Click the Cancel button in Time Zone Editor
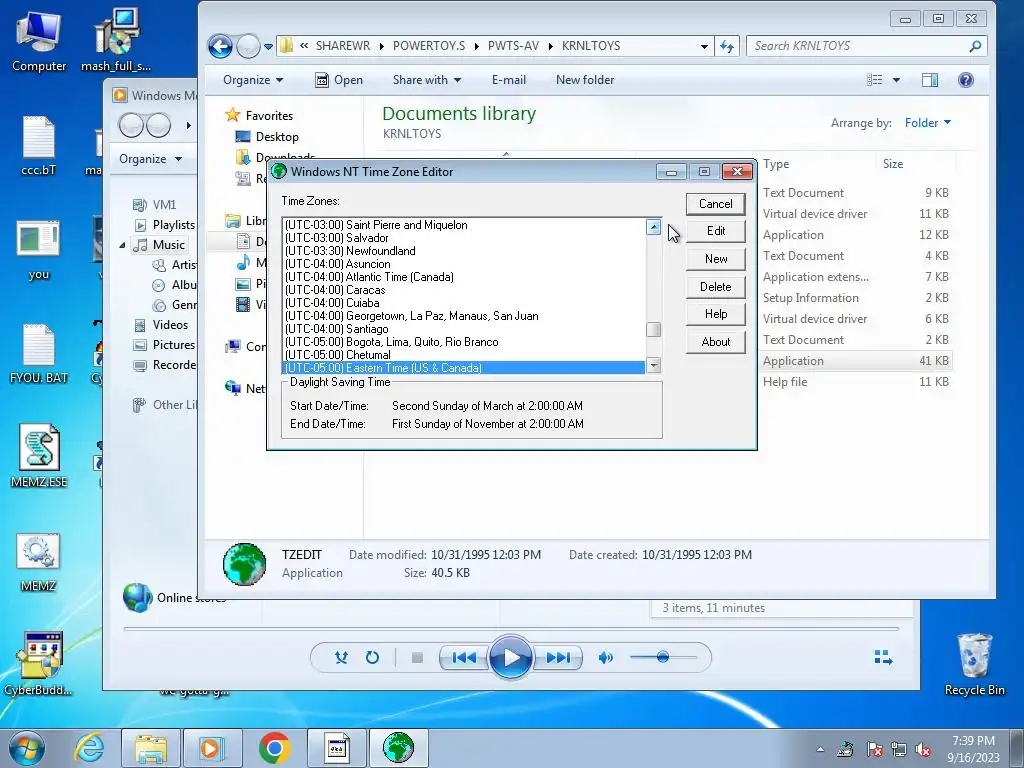 pyautogui.click(x=716, y=204)
